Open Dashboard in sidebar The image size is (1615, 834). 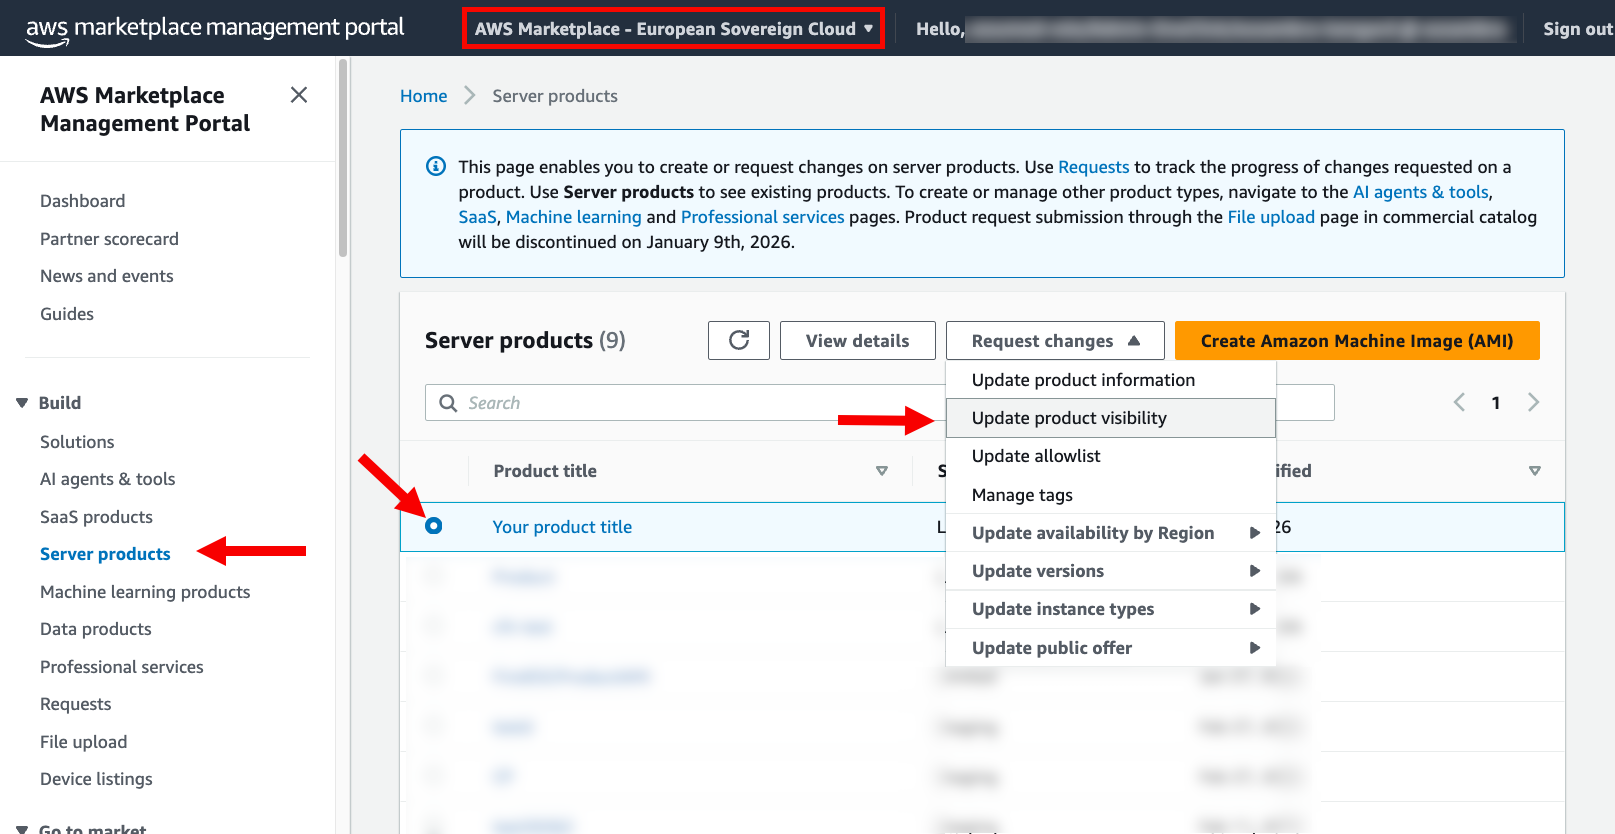pos(82,201)
